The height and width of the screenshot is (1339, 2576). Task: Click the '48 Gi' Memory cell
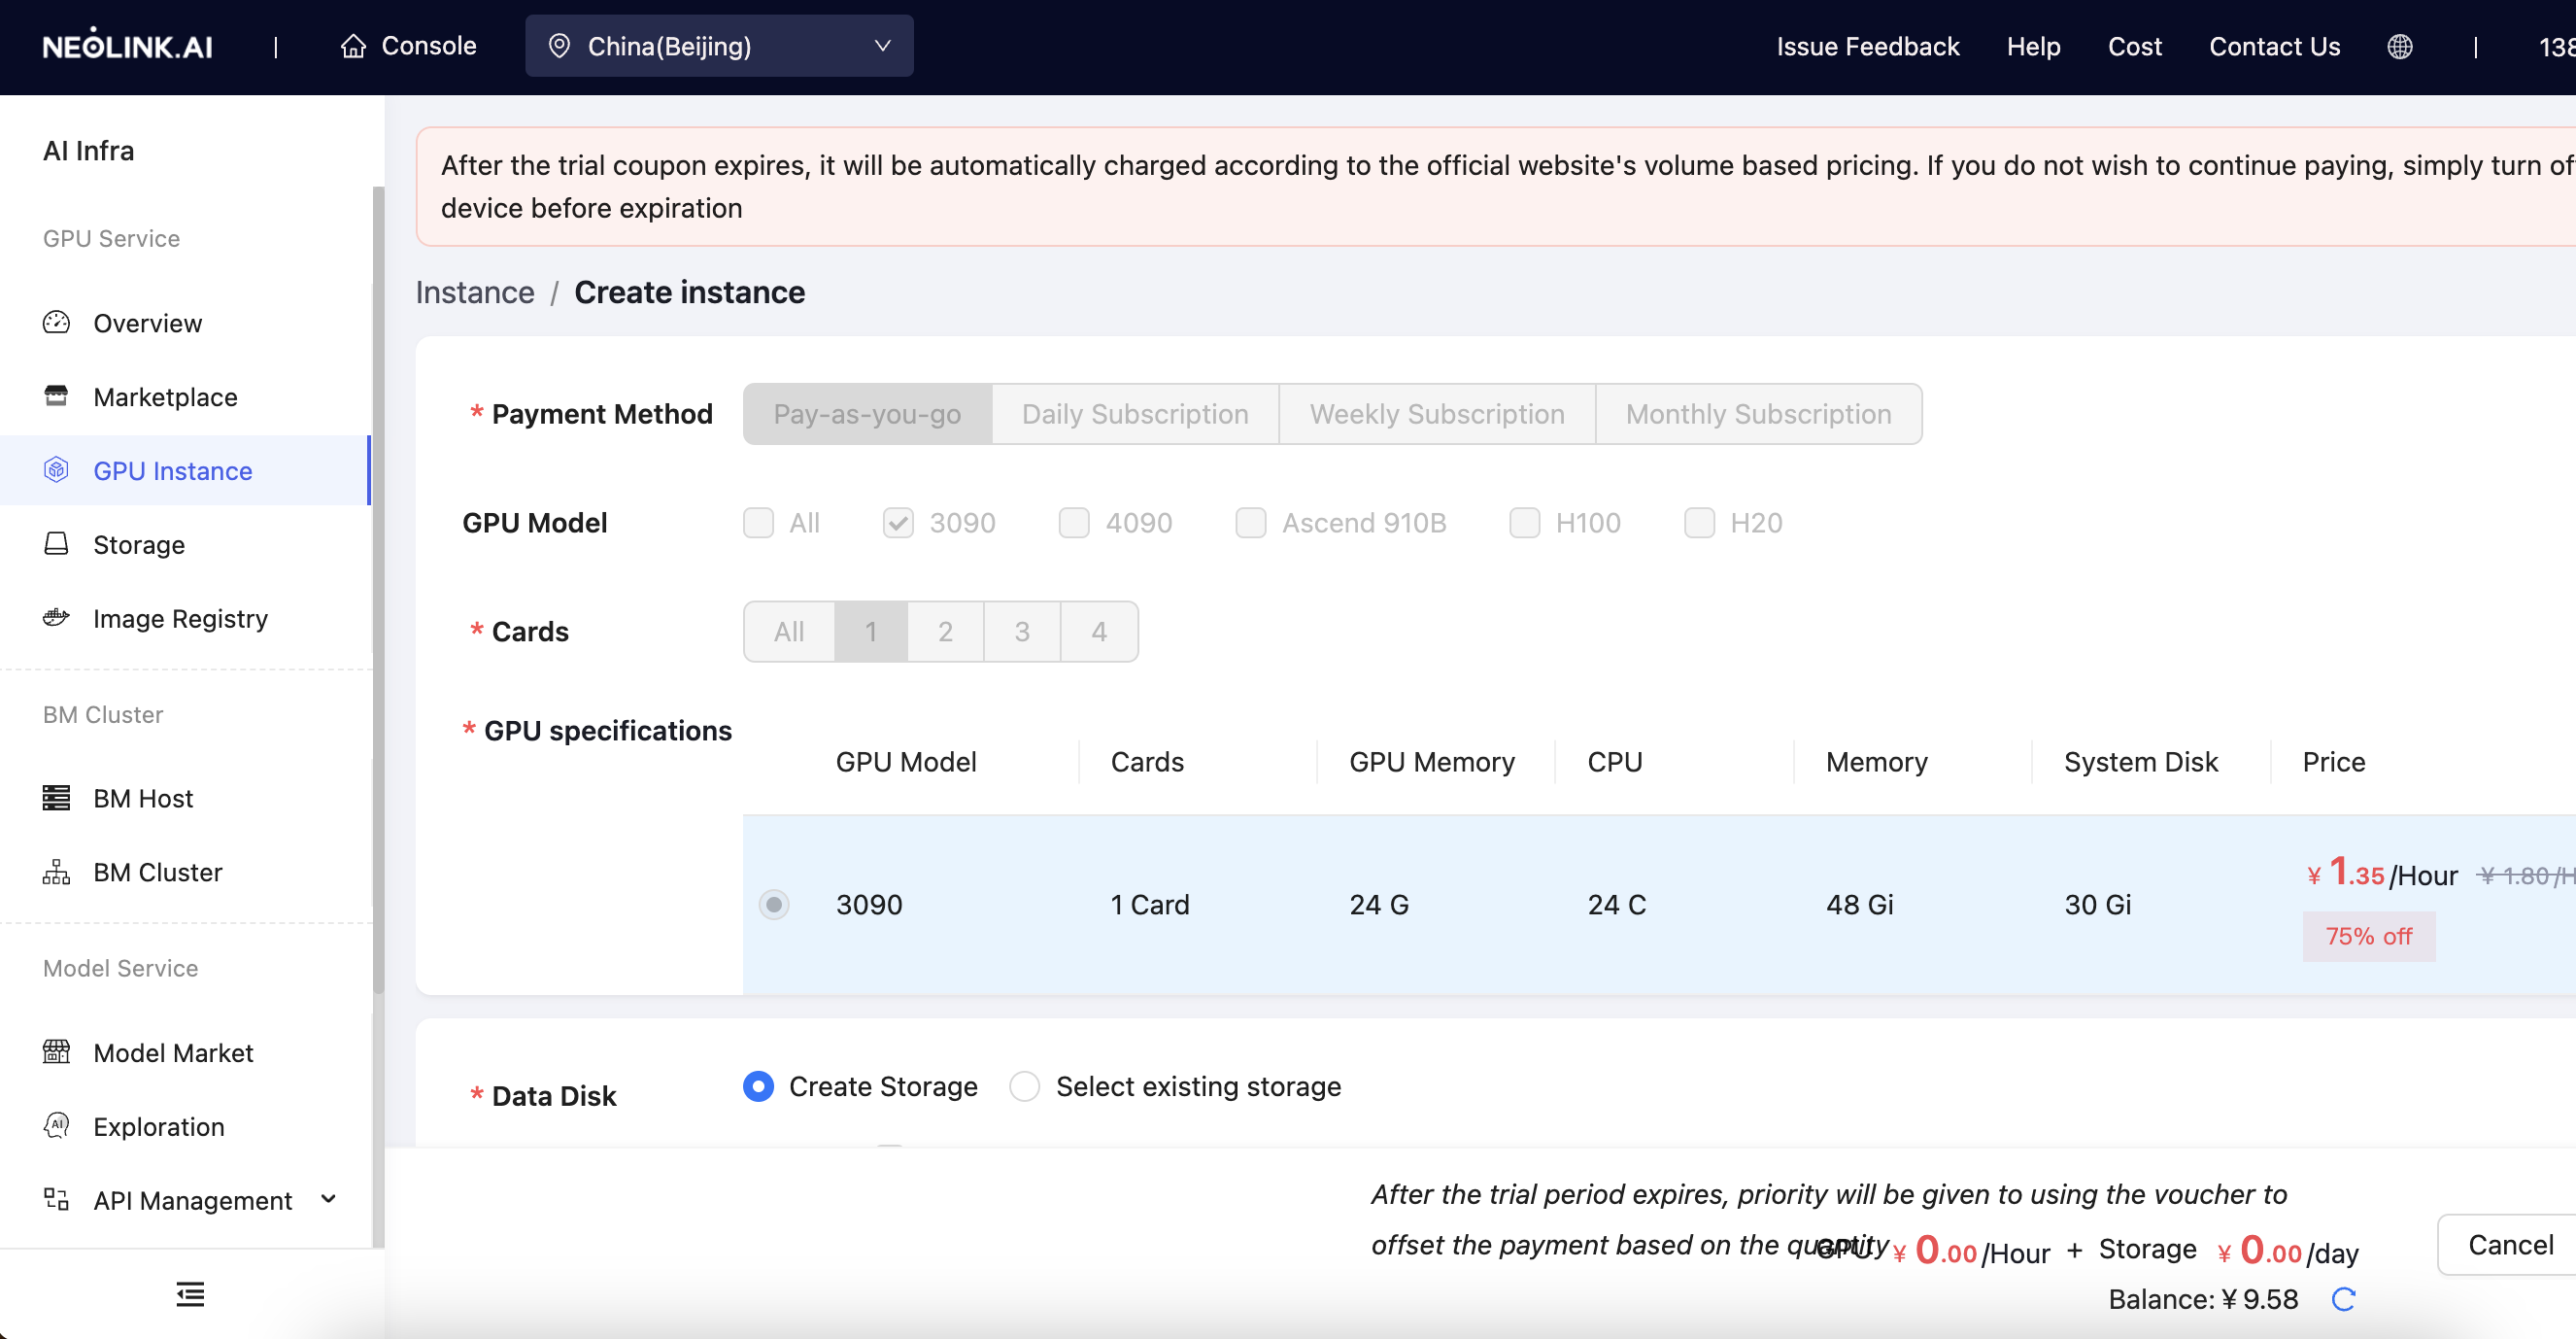[1860, 904]
